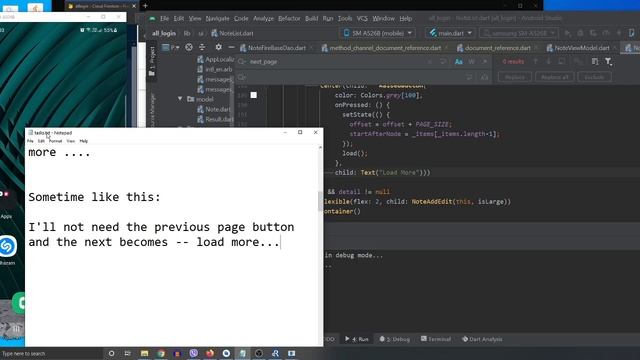Open the Refactor menu in Android Studio
The image size is (640, 360).
pos(289,18)
